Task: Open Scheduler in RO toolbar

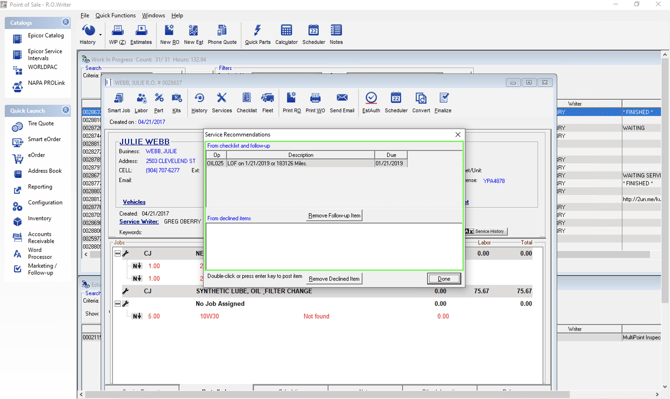Action: 396,103
